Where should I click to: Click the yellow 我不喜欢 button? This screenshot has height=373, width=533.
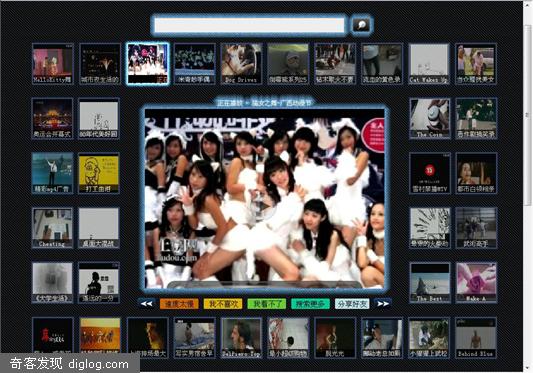pos(223,304)
